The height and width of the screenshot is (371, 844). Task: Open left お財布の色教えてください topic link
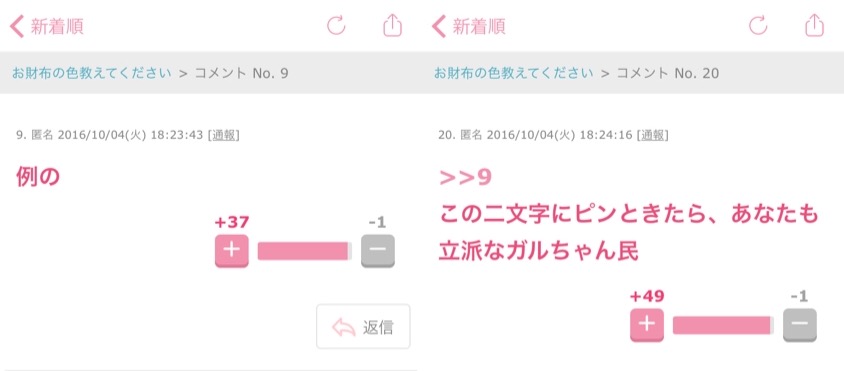pos(92,73)
